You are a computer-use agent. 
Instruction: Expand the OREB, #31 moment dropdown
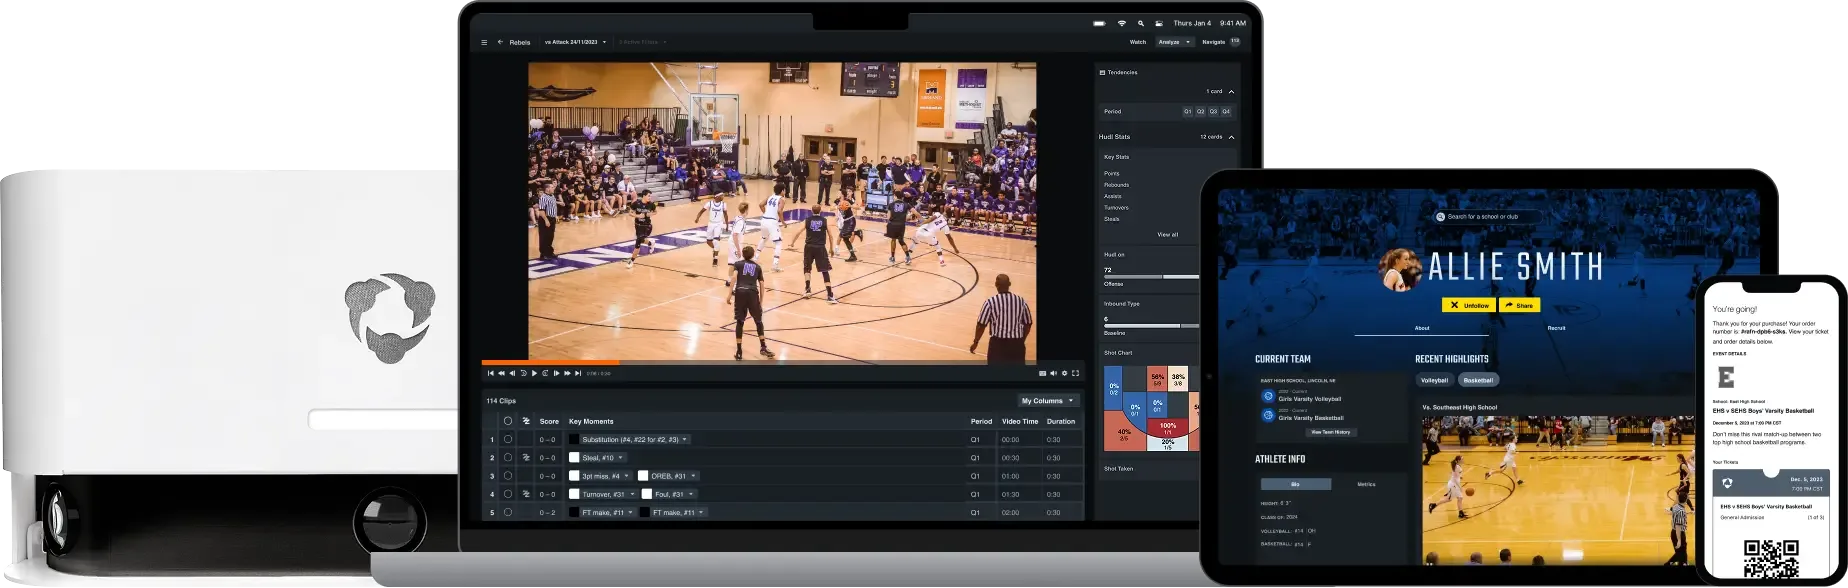pyautogui.click(x=693, y=476)
